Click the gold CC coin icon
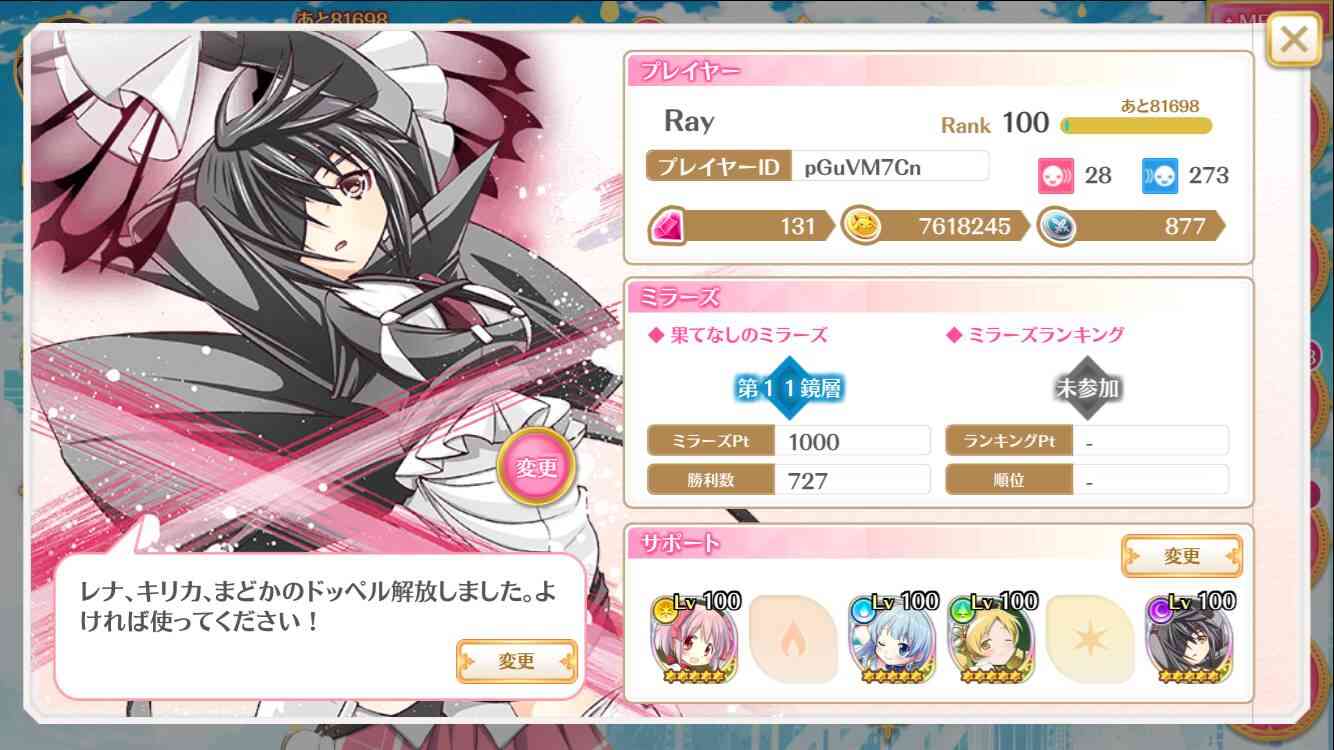This screenshot has width=1334, height=750. coord(860,226)
